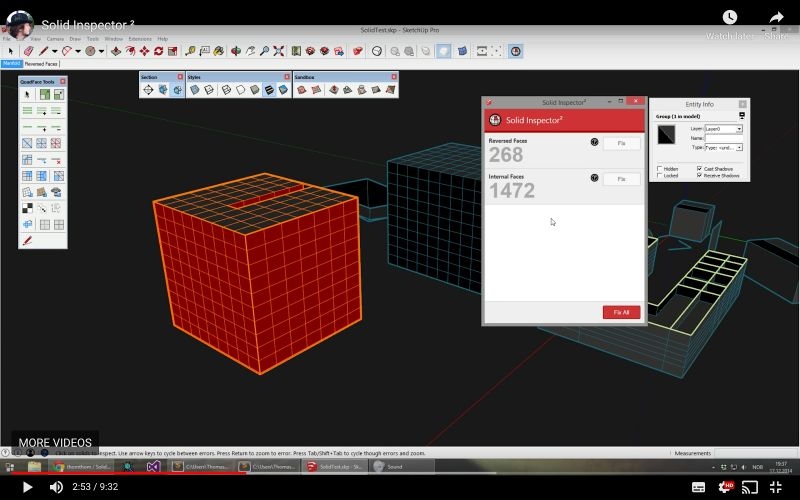Click the info icon beside Reversed Faces
Screen dimensions: 800x500
point(594,143)
